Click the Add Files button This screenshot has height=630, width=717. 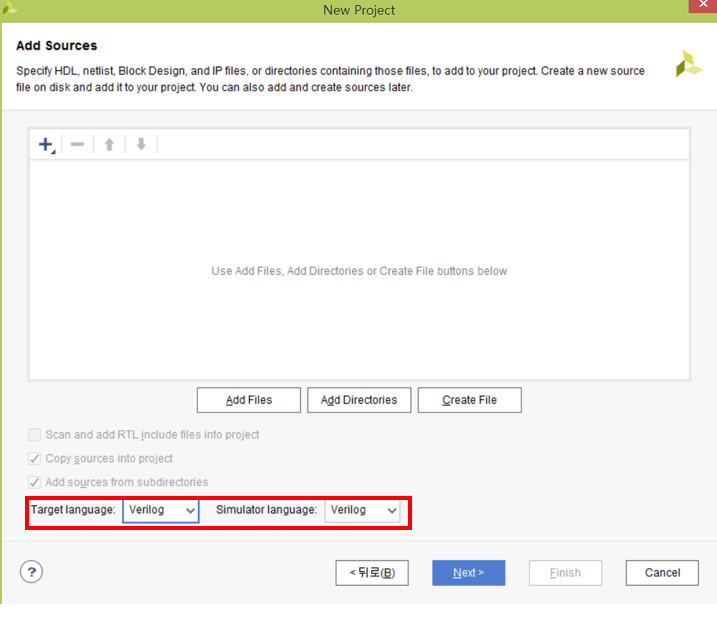[249, 400]
